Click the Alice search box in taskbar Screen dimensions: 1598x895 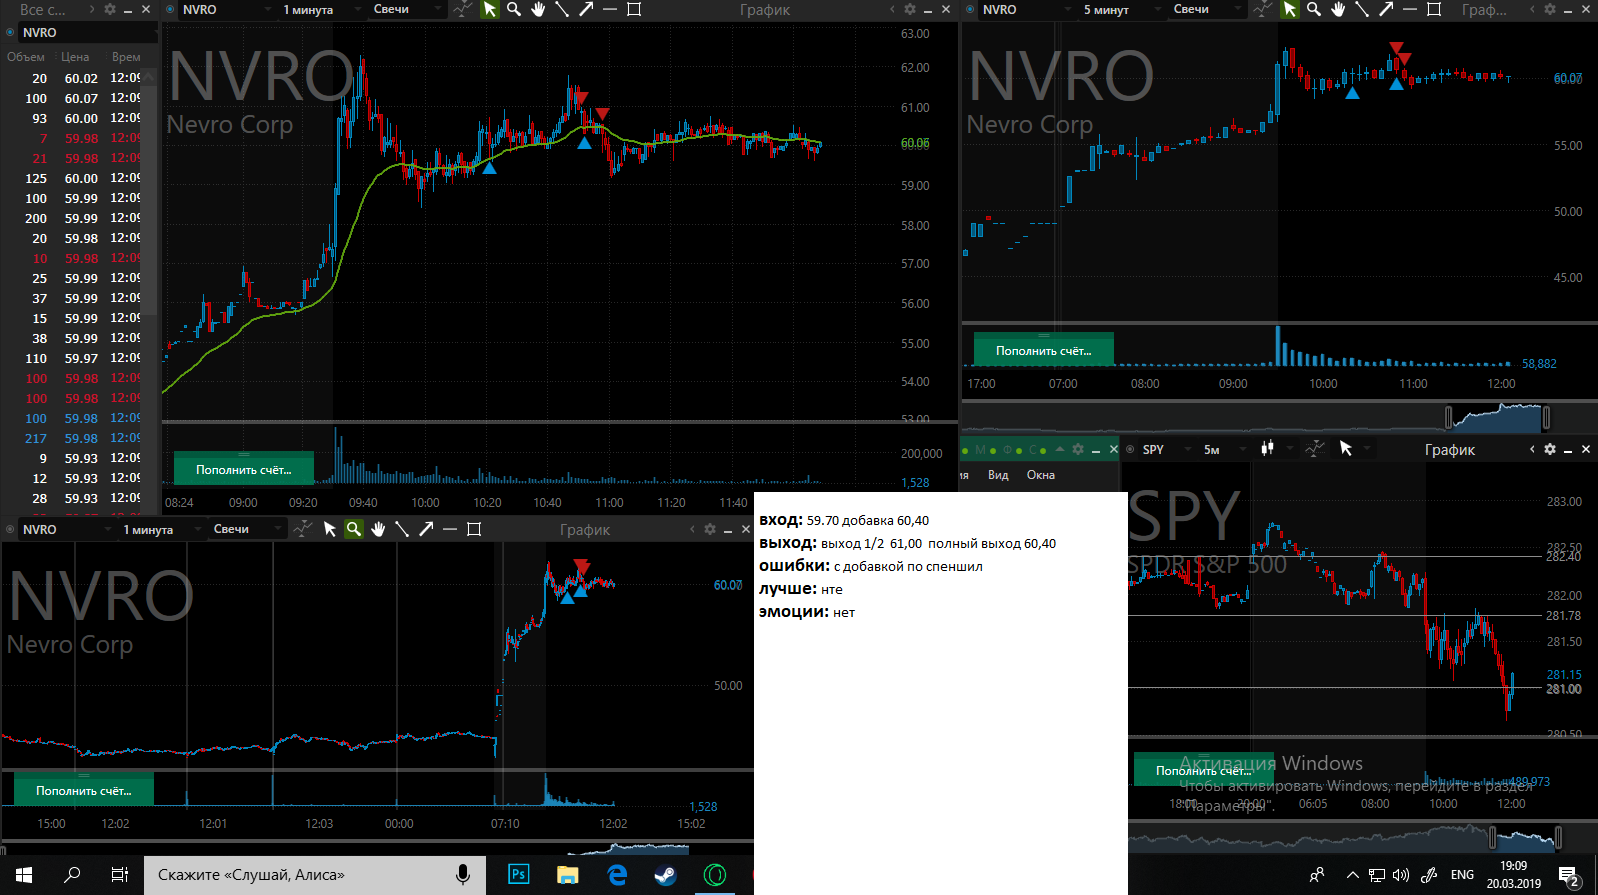click(x=315, y=875)
